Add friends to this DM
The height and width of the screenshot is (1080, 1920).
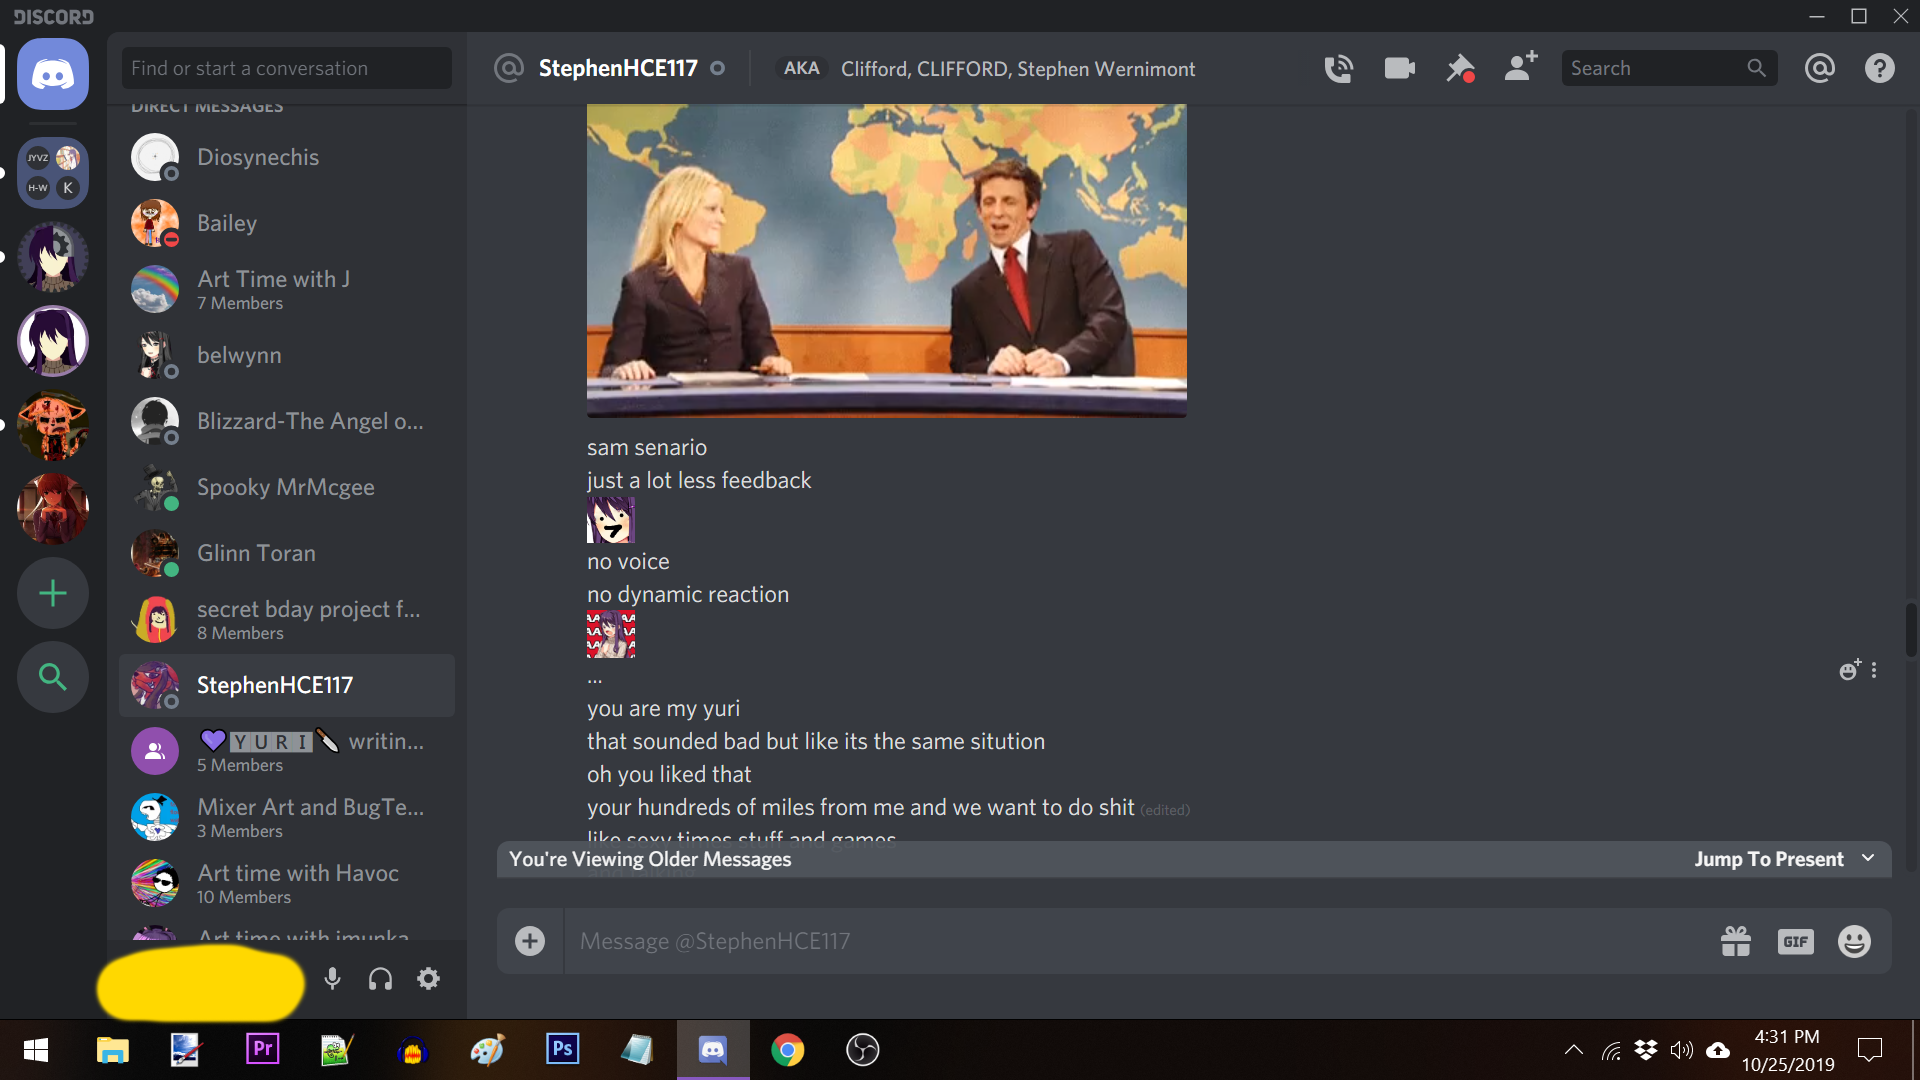1521,67
